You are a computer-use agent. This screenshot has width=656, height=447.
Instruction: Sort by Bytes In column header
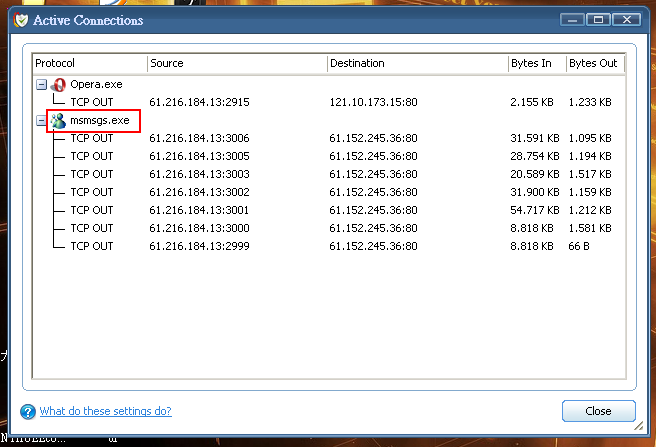537,63
